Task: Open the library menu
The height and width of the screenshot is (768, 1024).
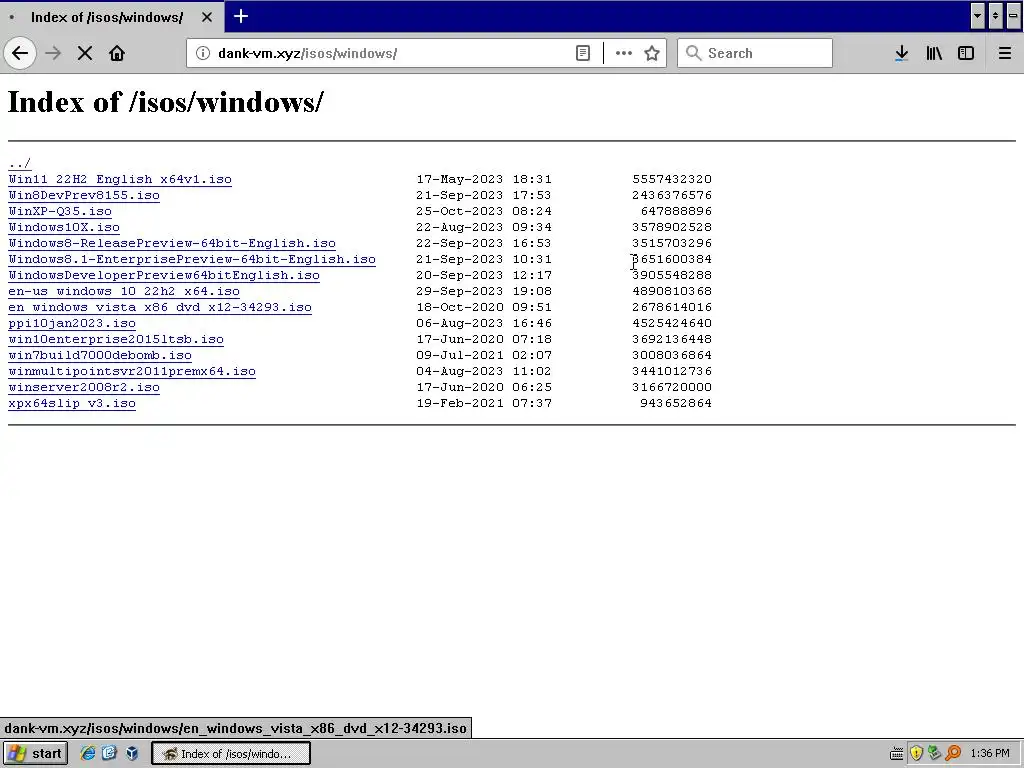Action: click(x=934, y=53)
